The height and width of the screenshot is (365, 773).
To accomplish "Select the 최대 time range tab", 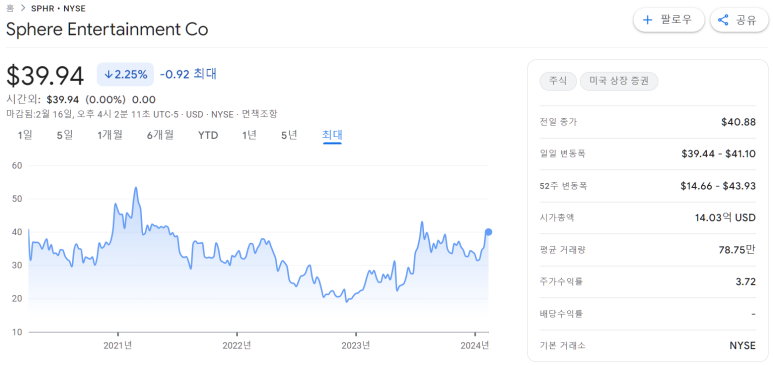I will pyautogui.click(x=332, y=135).
